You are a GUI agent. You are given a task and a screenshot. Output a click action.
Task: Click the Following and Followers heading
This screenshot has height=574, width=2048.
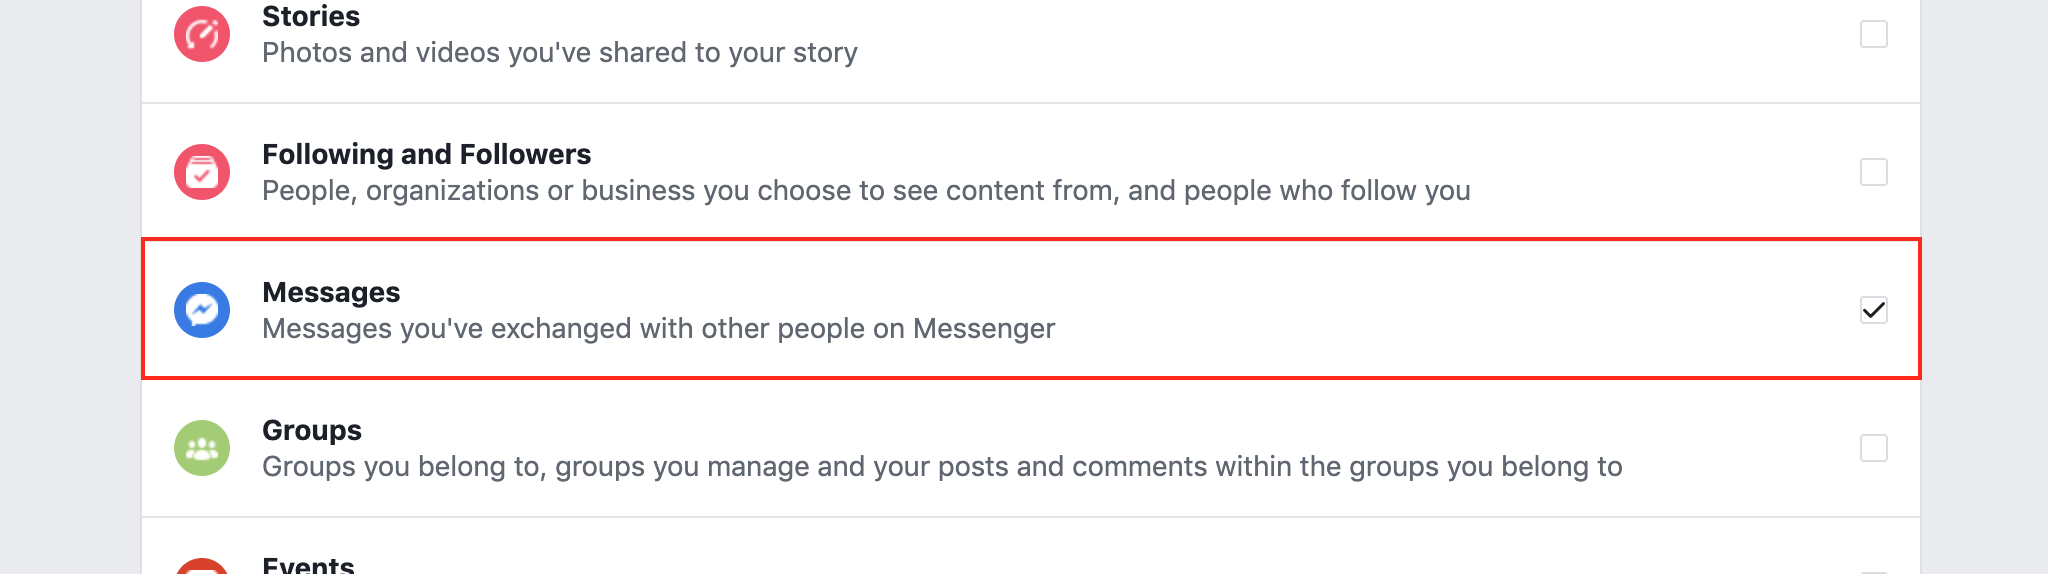tap(426, 154)
